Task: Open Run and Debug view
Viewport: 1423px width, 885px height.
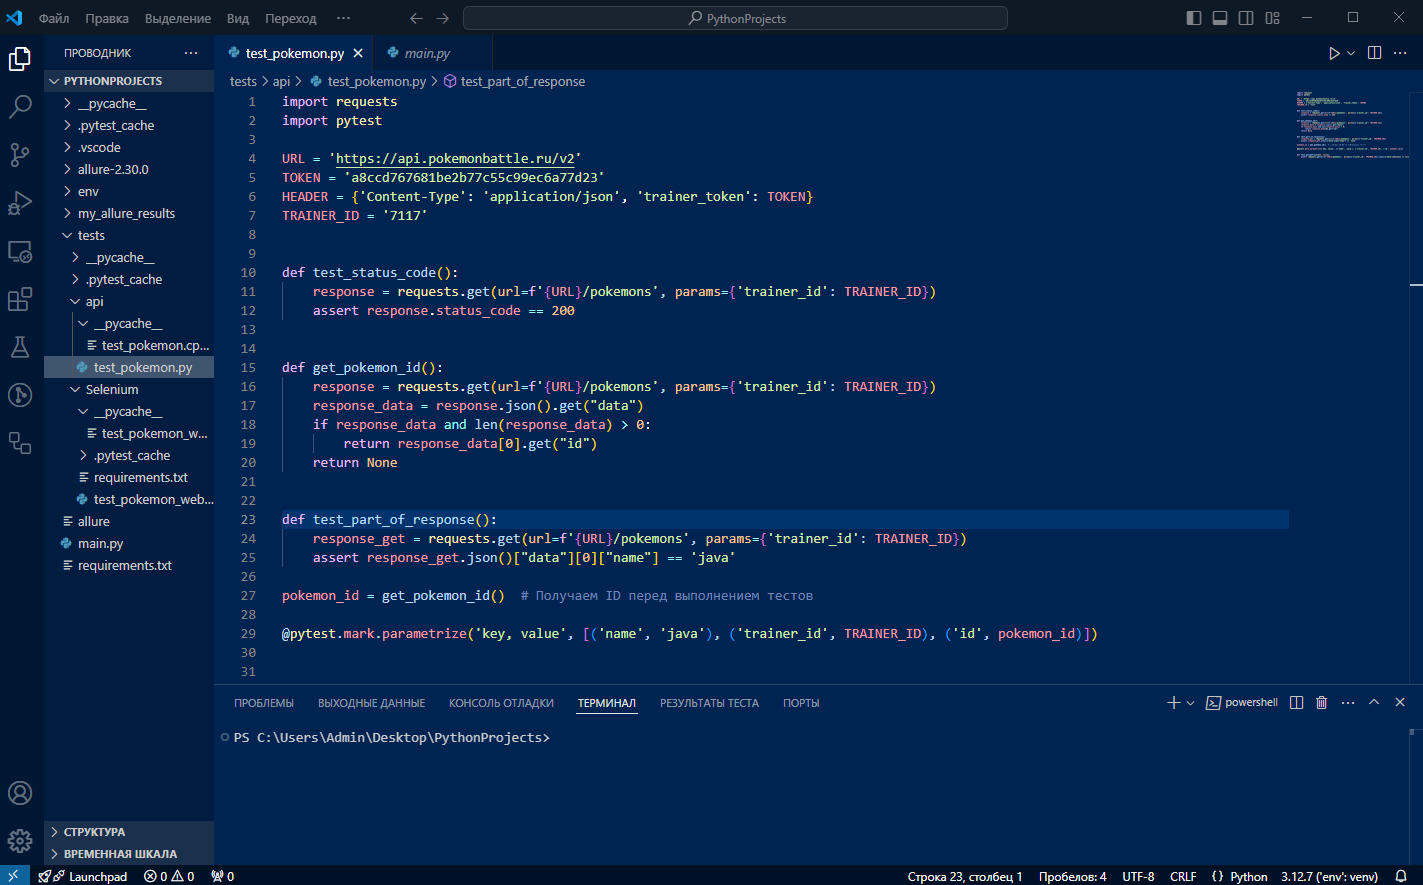Action: point(20,203)
